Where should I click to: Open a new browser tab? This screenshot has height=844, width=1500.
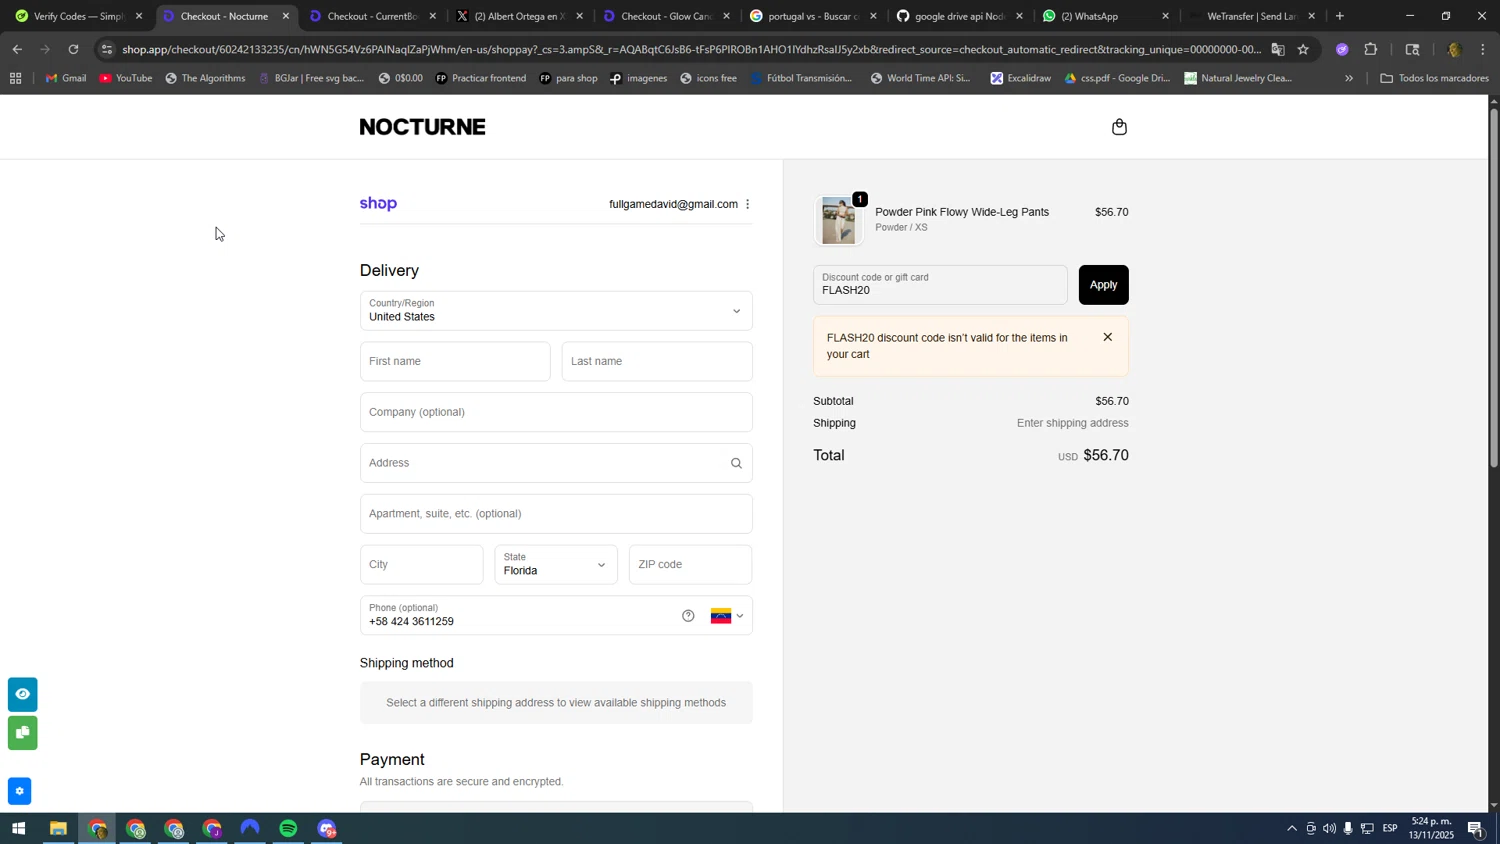tap(1340, 16)
